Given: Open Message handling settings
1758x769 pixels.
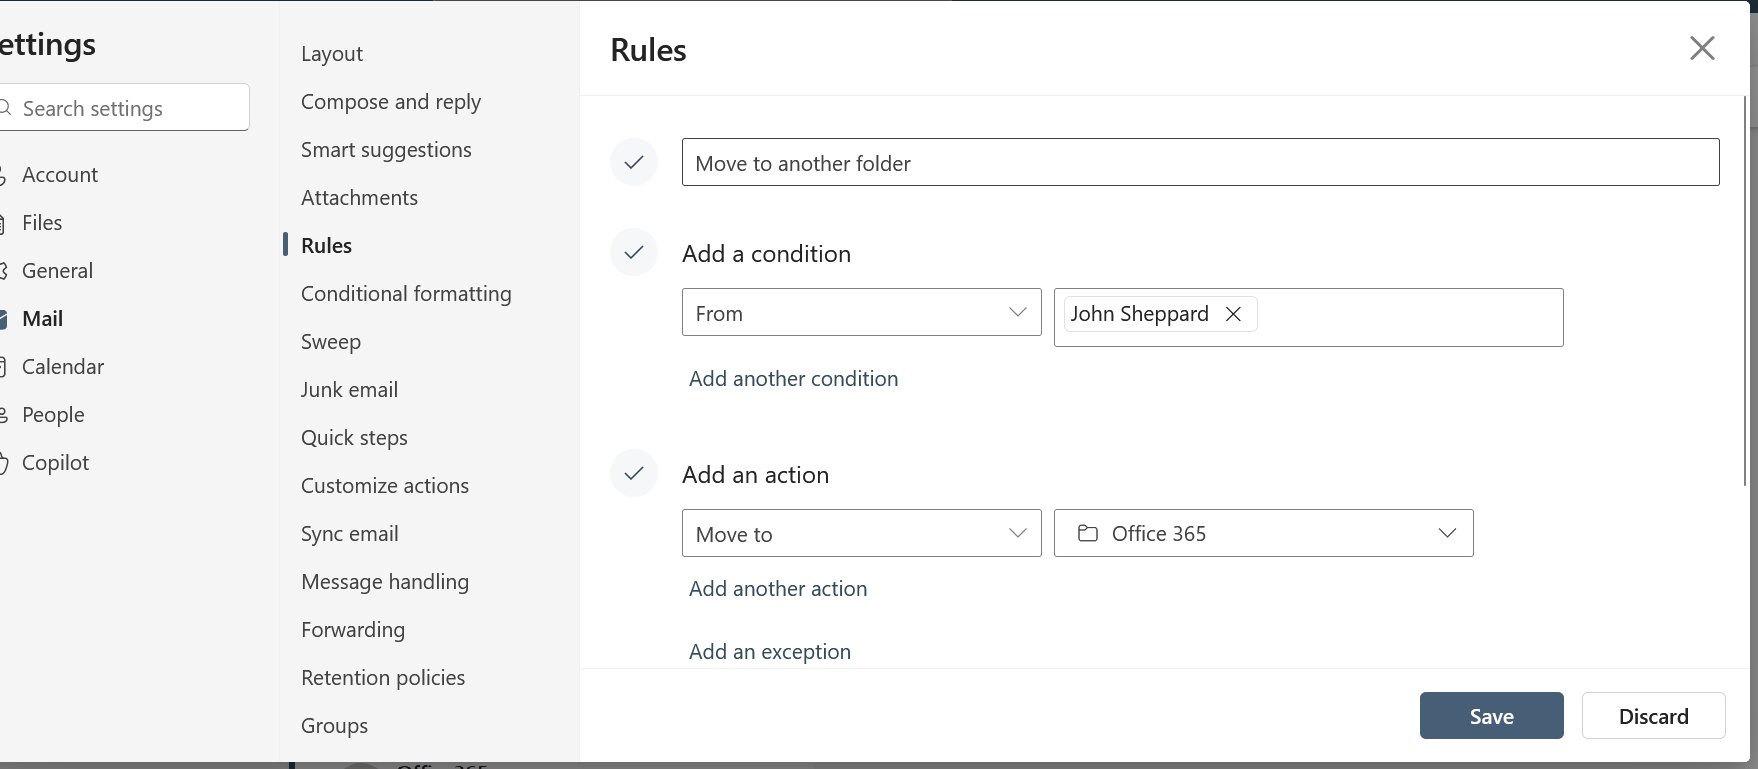Looking at the screenshot, I should [x=385, y=582].
